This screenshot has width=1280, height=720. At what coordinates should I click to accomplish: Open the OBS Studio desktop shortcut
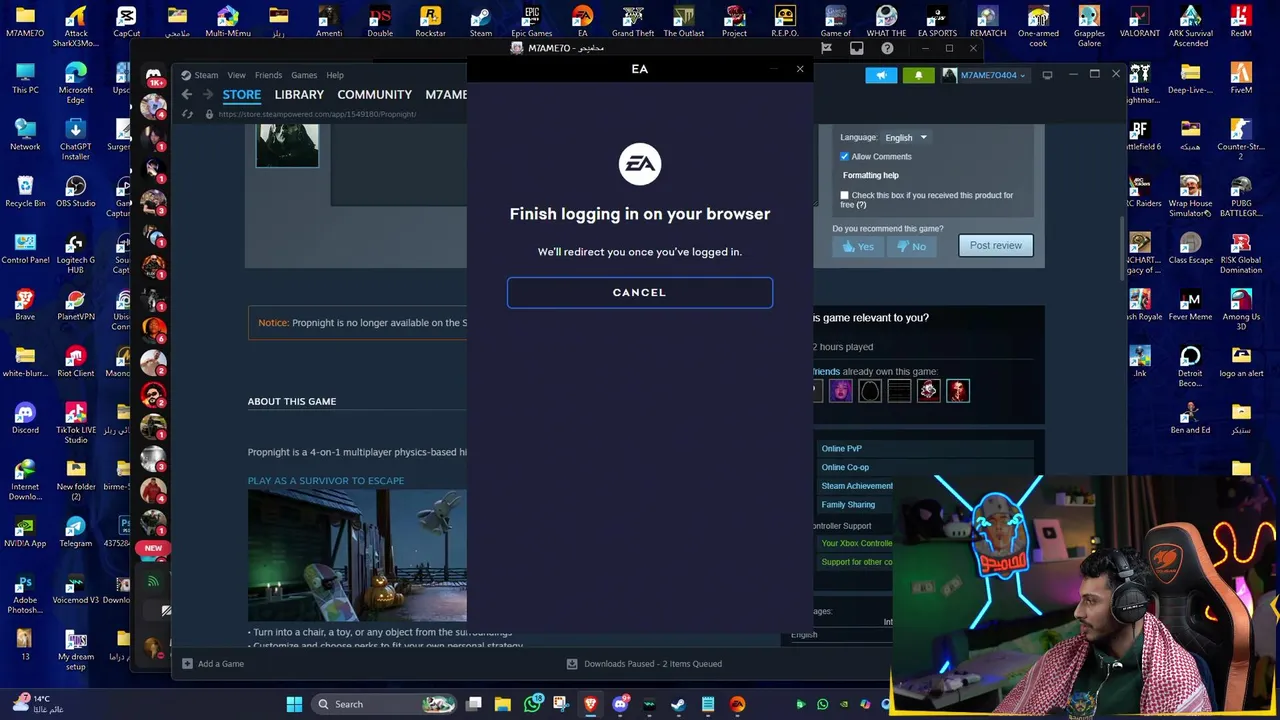click(x=76, y=191)
